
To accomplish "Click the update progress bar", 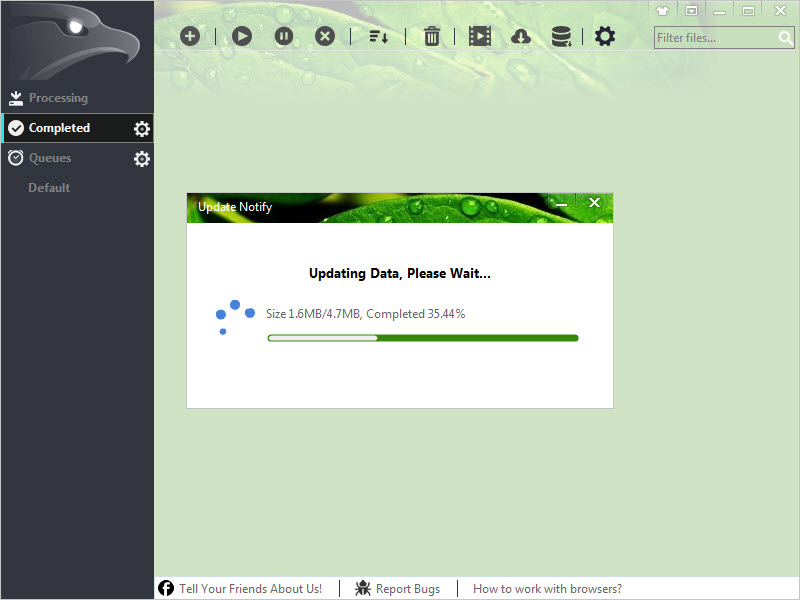I will tap(423, 338).
